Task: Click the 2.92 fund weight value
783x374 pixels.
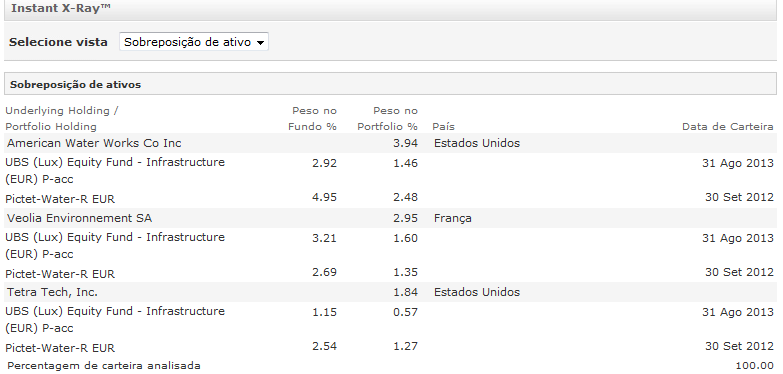Action: tap(325, 163)
